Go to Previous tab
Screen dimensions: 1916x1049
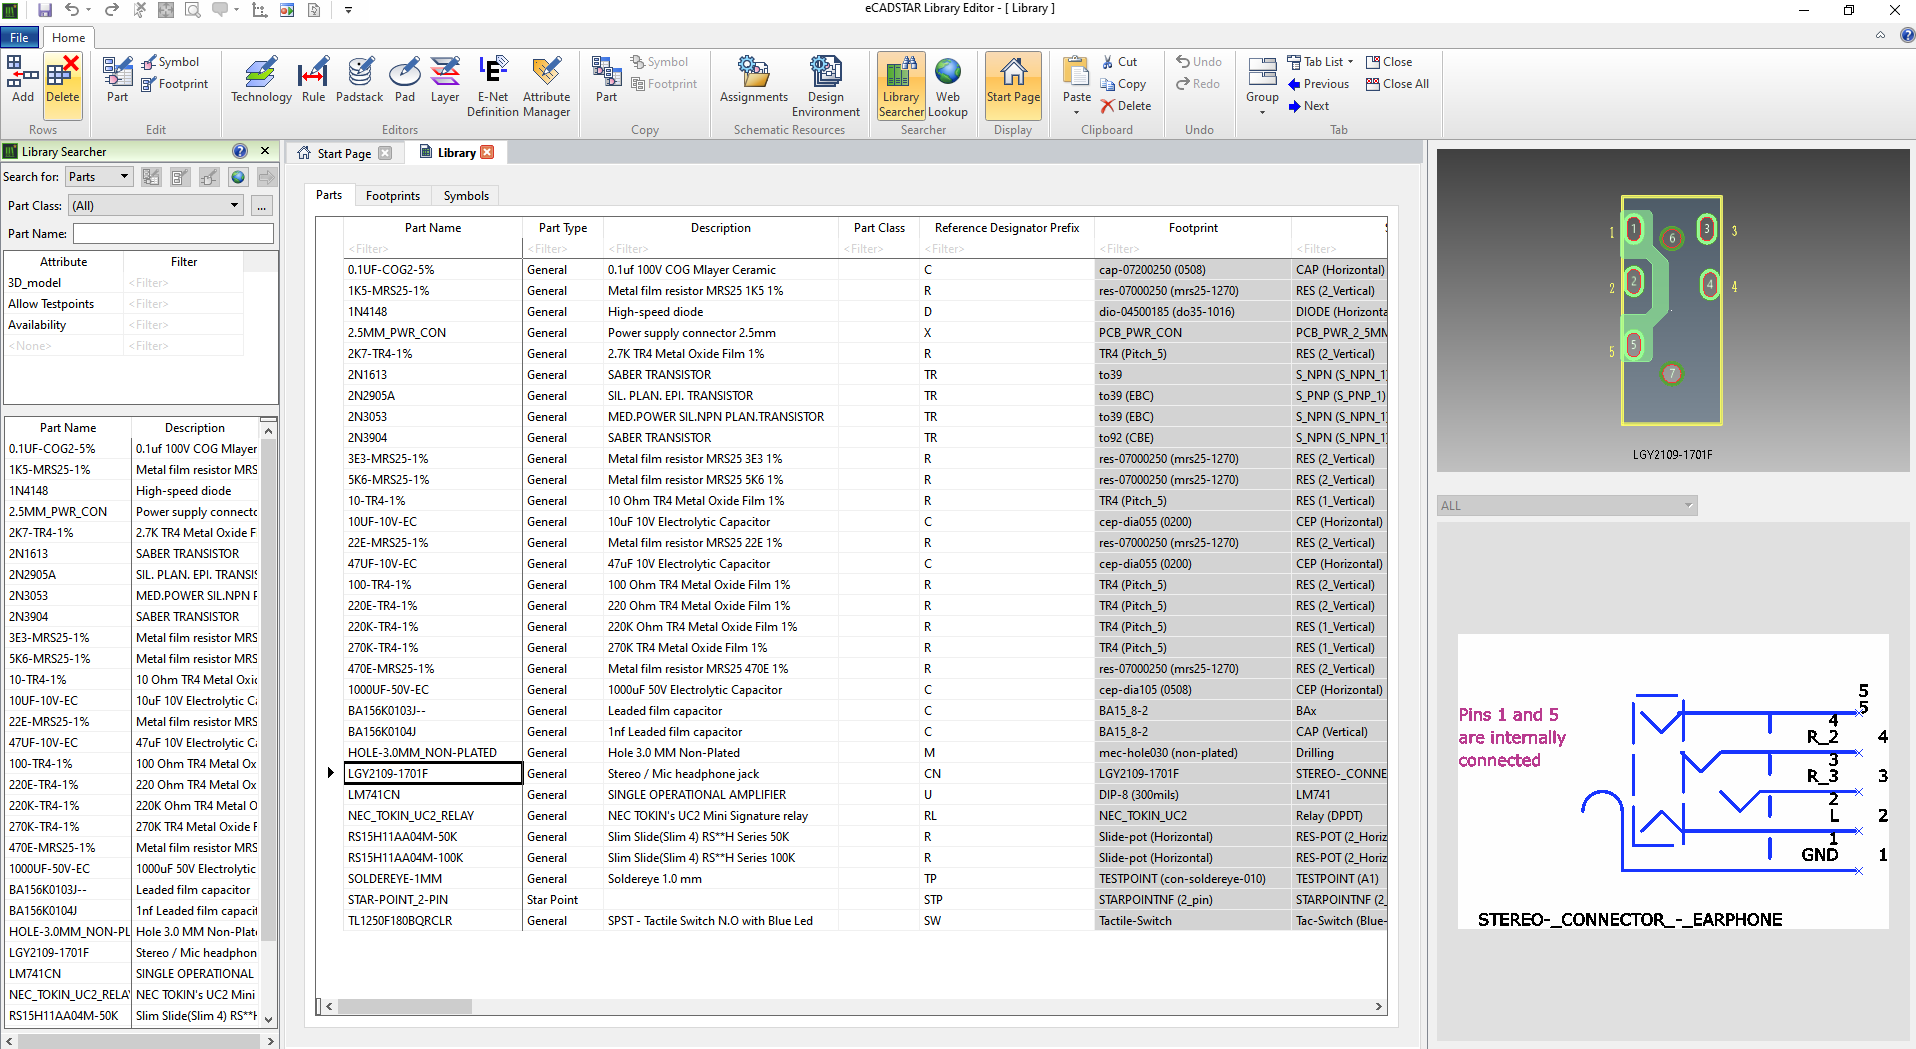1319,84
